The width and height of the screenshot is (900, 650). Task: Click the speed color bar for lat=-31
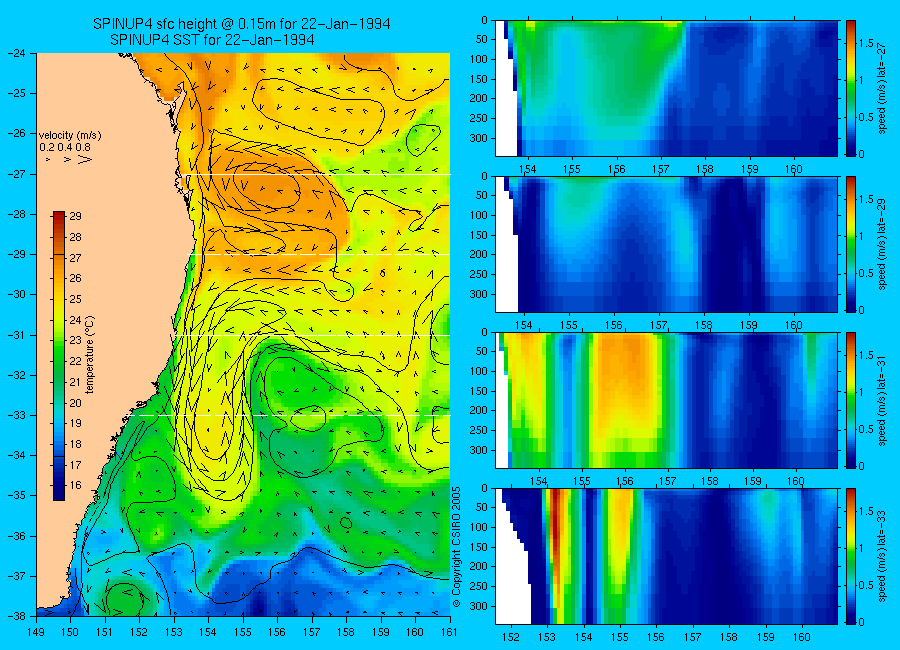pyautogui.click(x=850, y=400)
